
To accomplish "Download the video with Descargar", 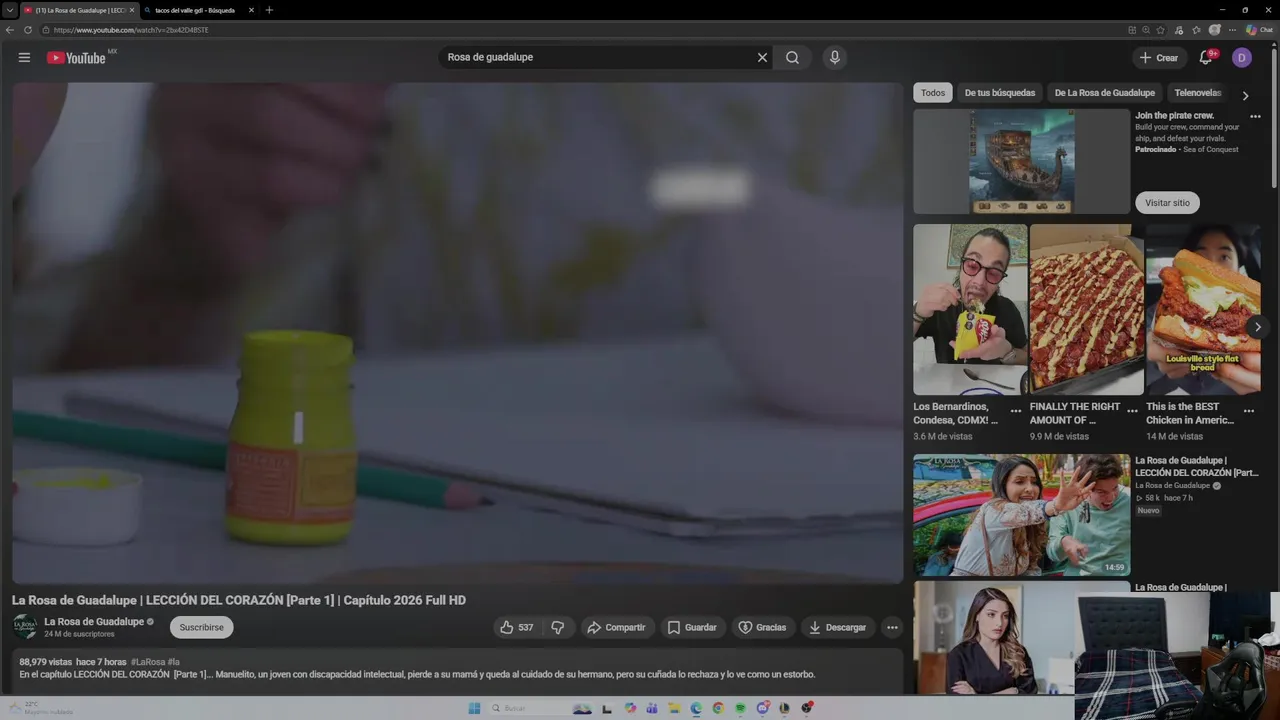I will (x=838, y=627).
